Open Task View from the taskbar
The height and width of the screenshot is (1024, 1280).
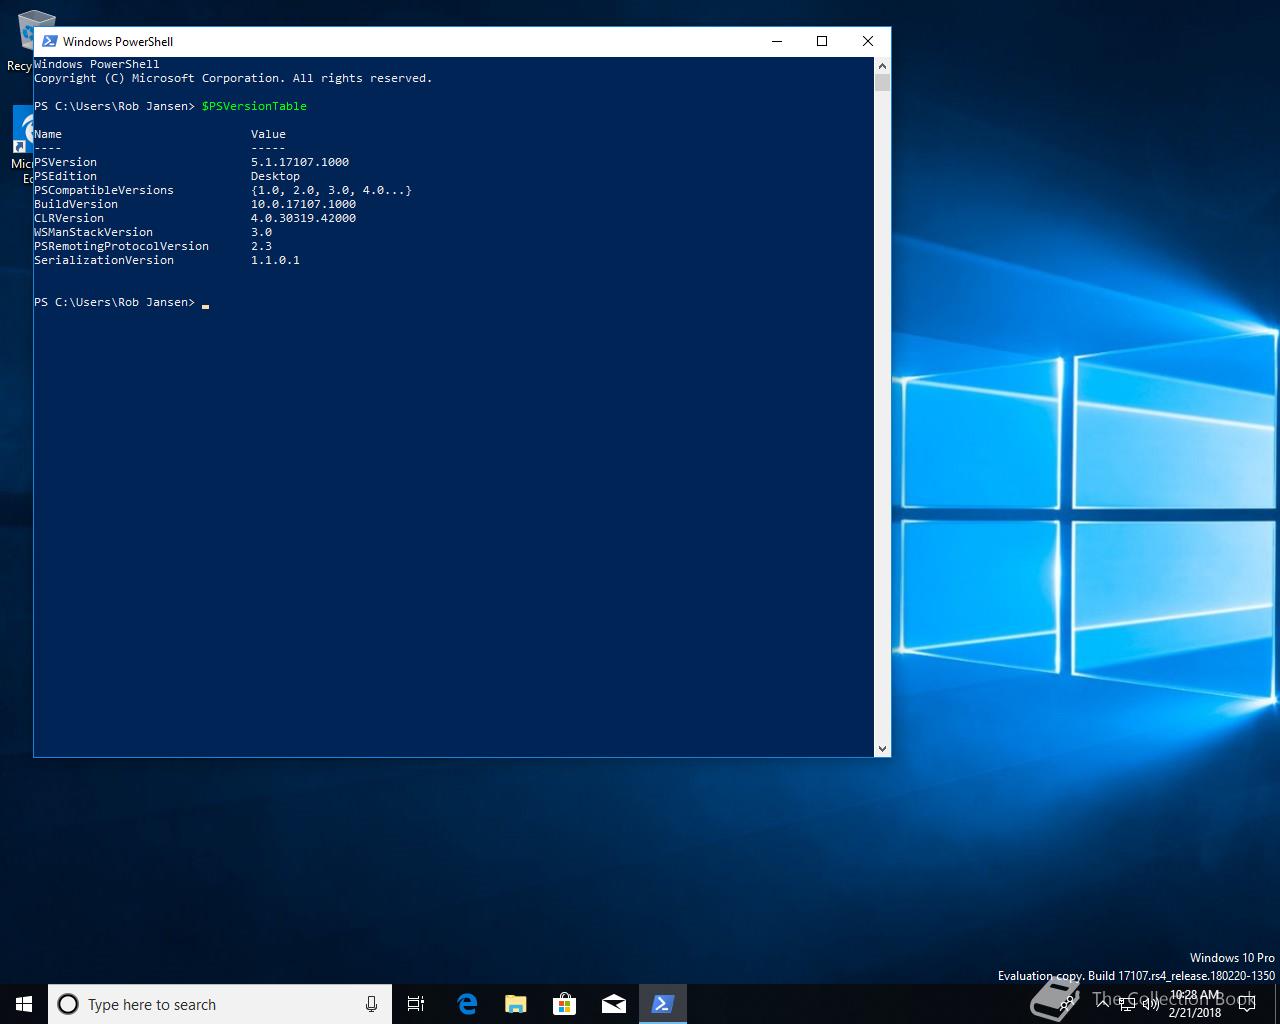click(x=416, y=1004)
